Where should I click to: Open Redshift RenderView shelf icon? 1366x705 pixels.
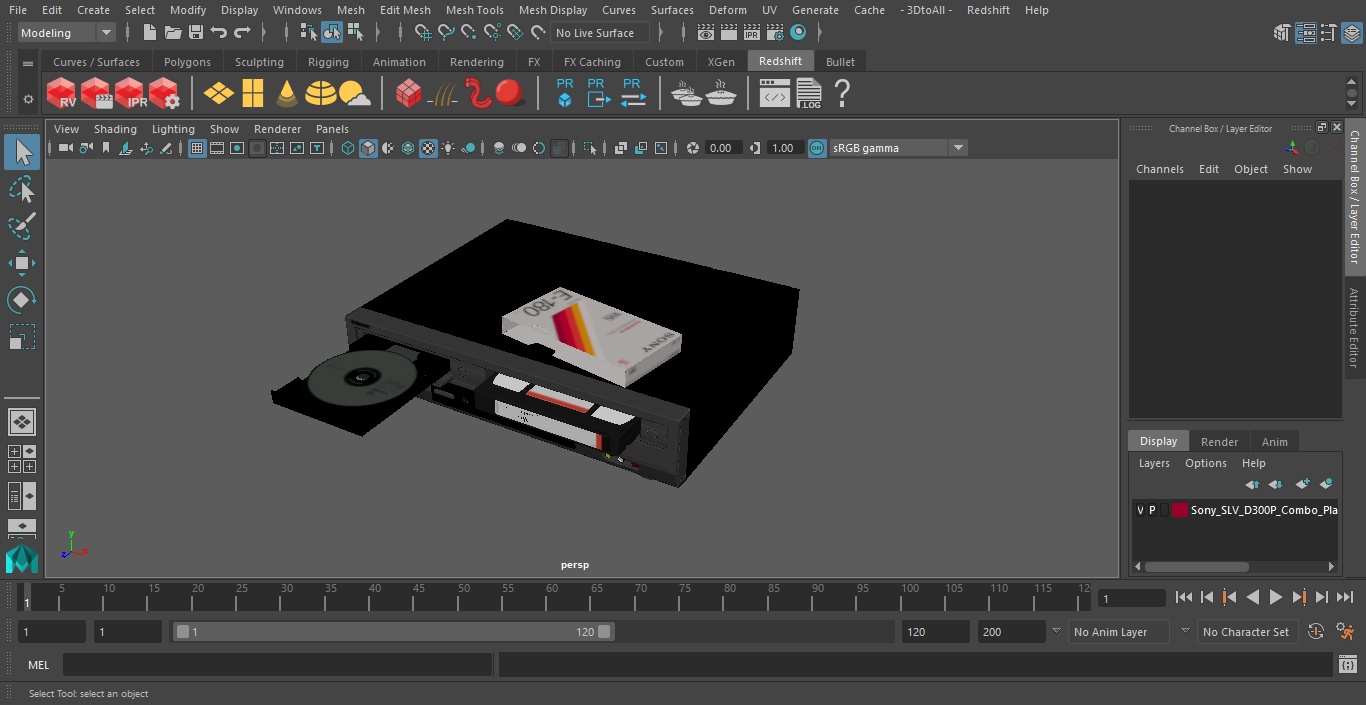point(62,94)
